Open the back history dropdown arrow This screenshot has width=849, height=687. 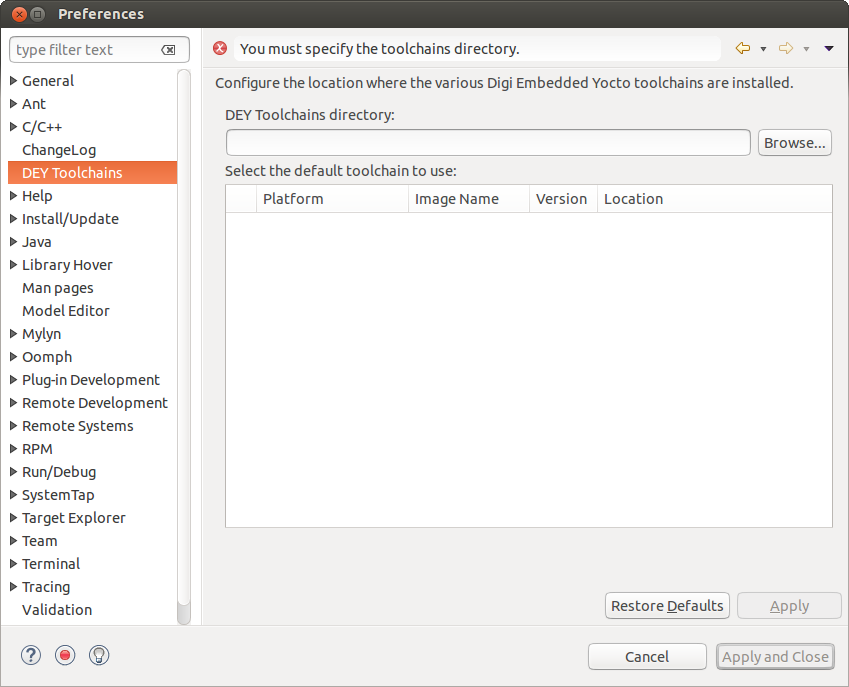click(763, 49)
